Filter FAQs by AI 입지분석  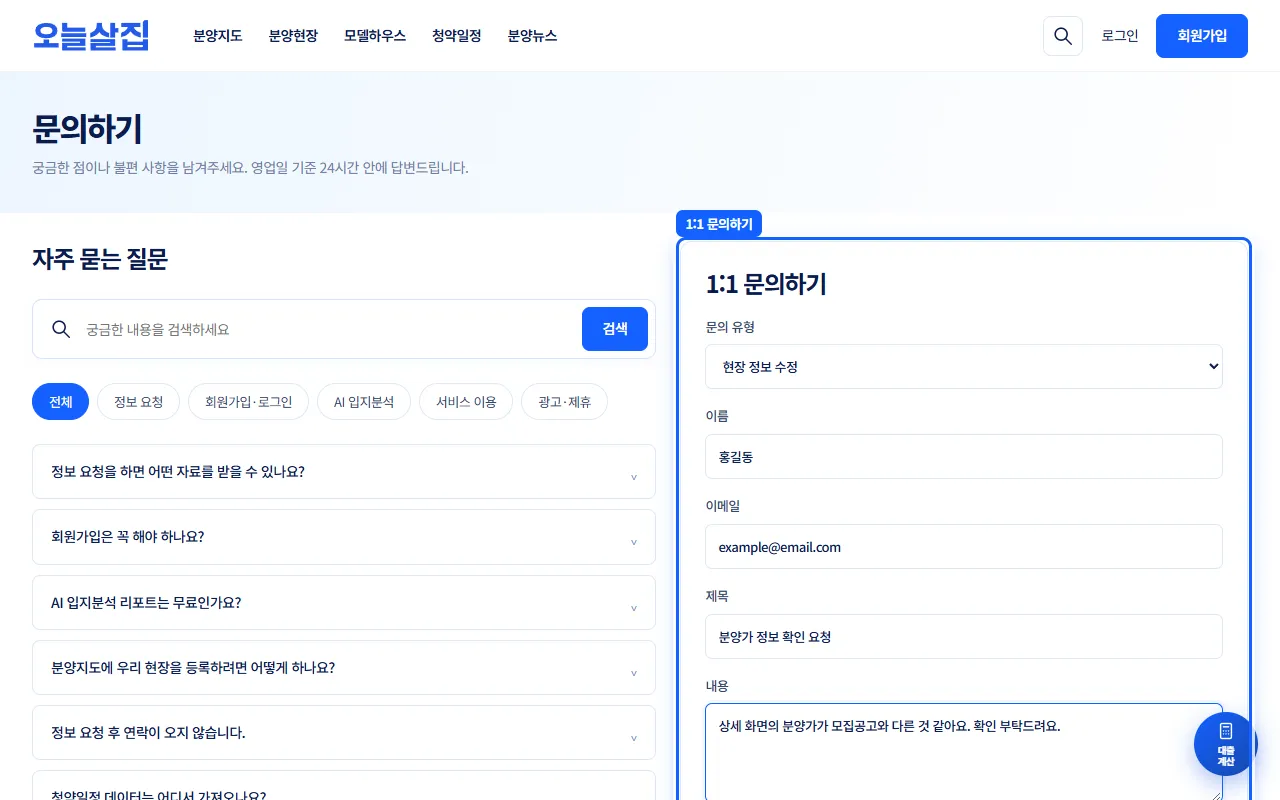tap(364, 402)
